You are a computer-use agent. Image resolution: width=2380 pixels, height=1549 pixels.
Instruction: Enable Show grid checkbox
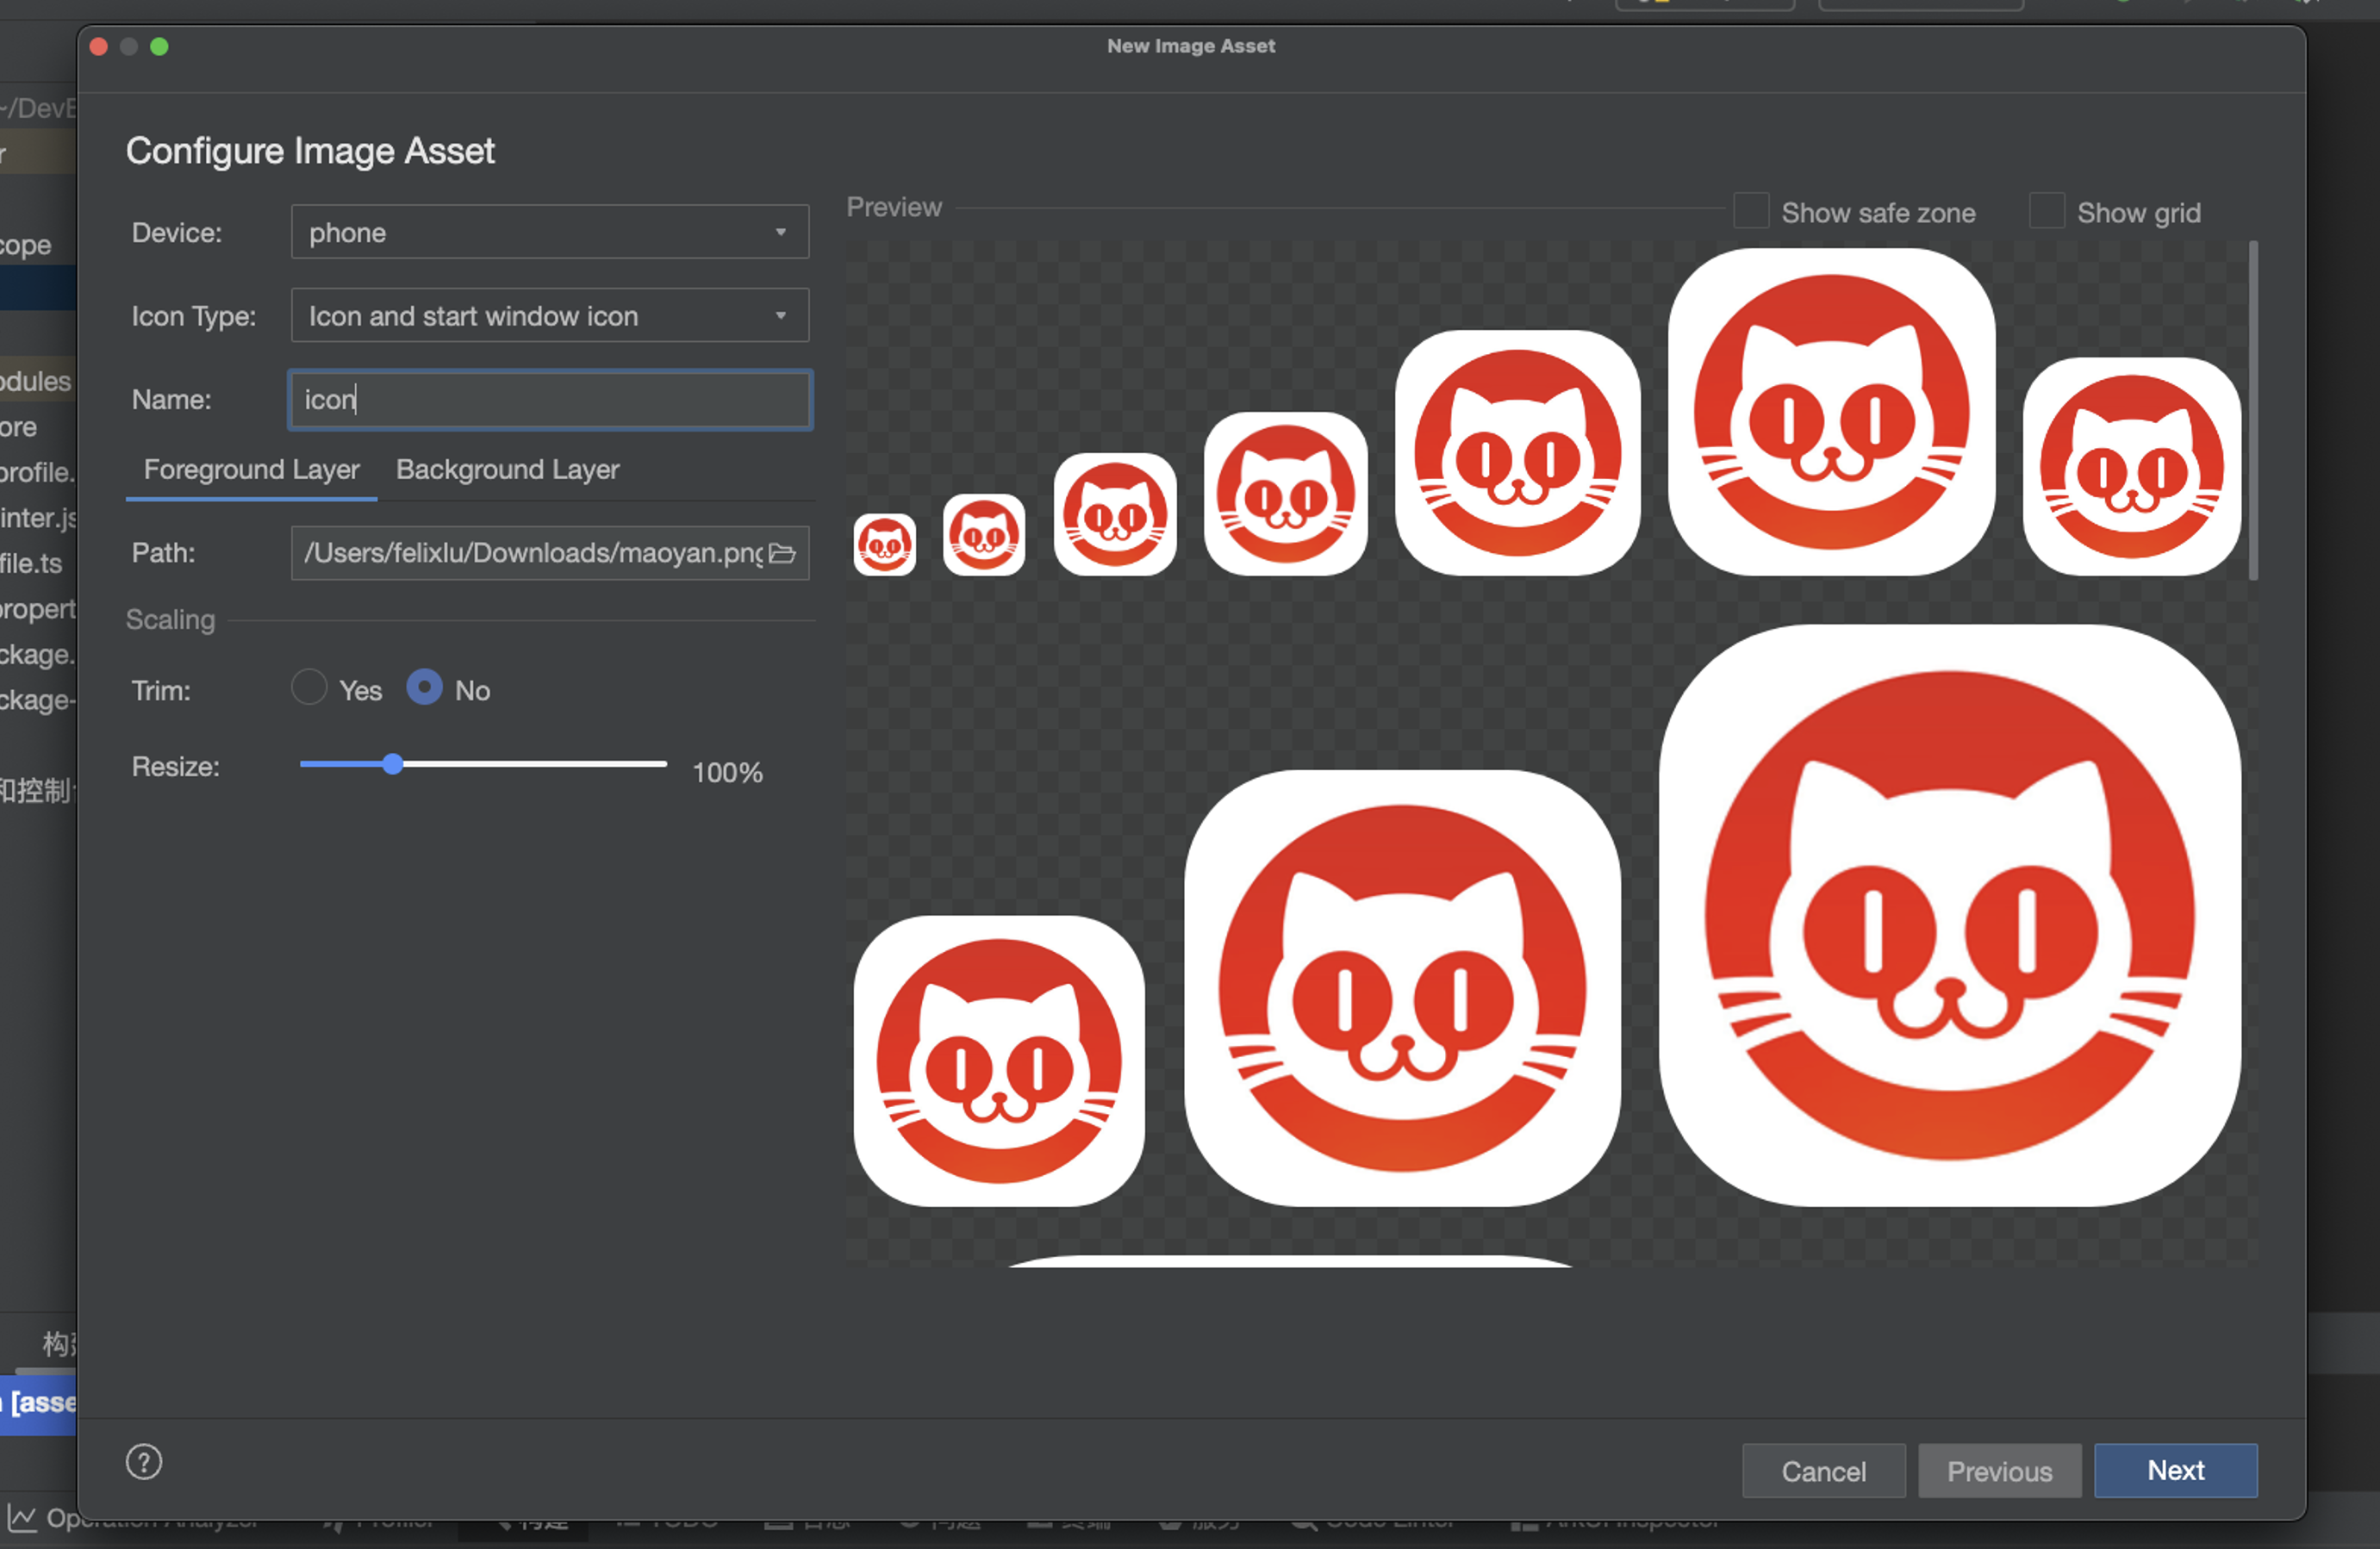(2046, 211)
